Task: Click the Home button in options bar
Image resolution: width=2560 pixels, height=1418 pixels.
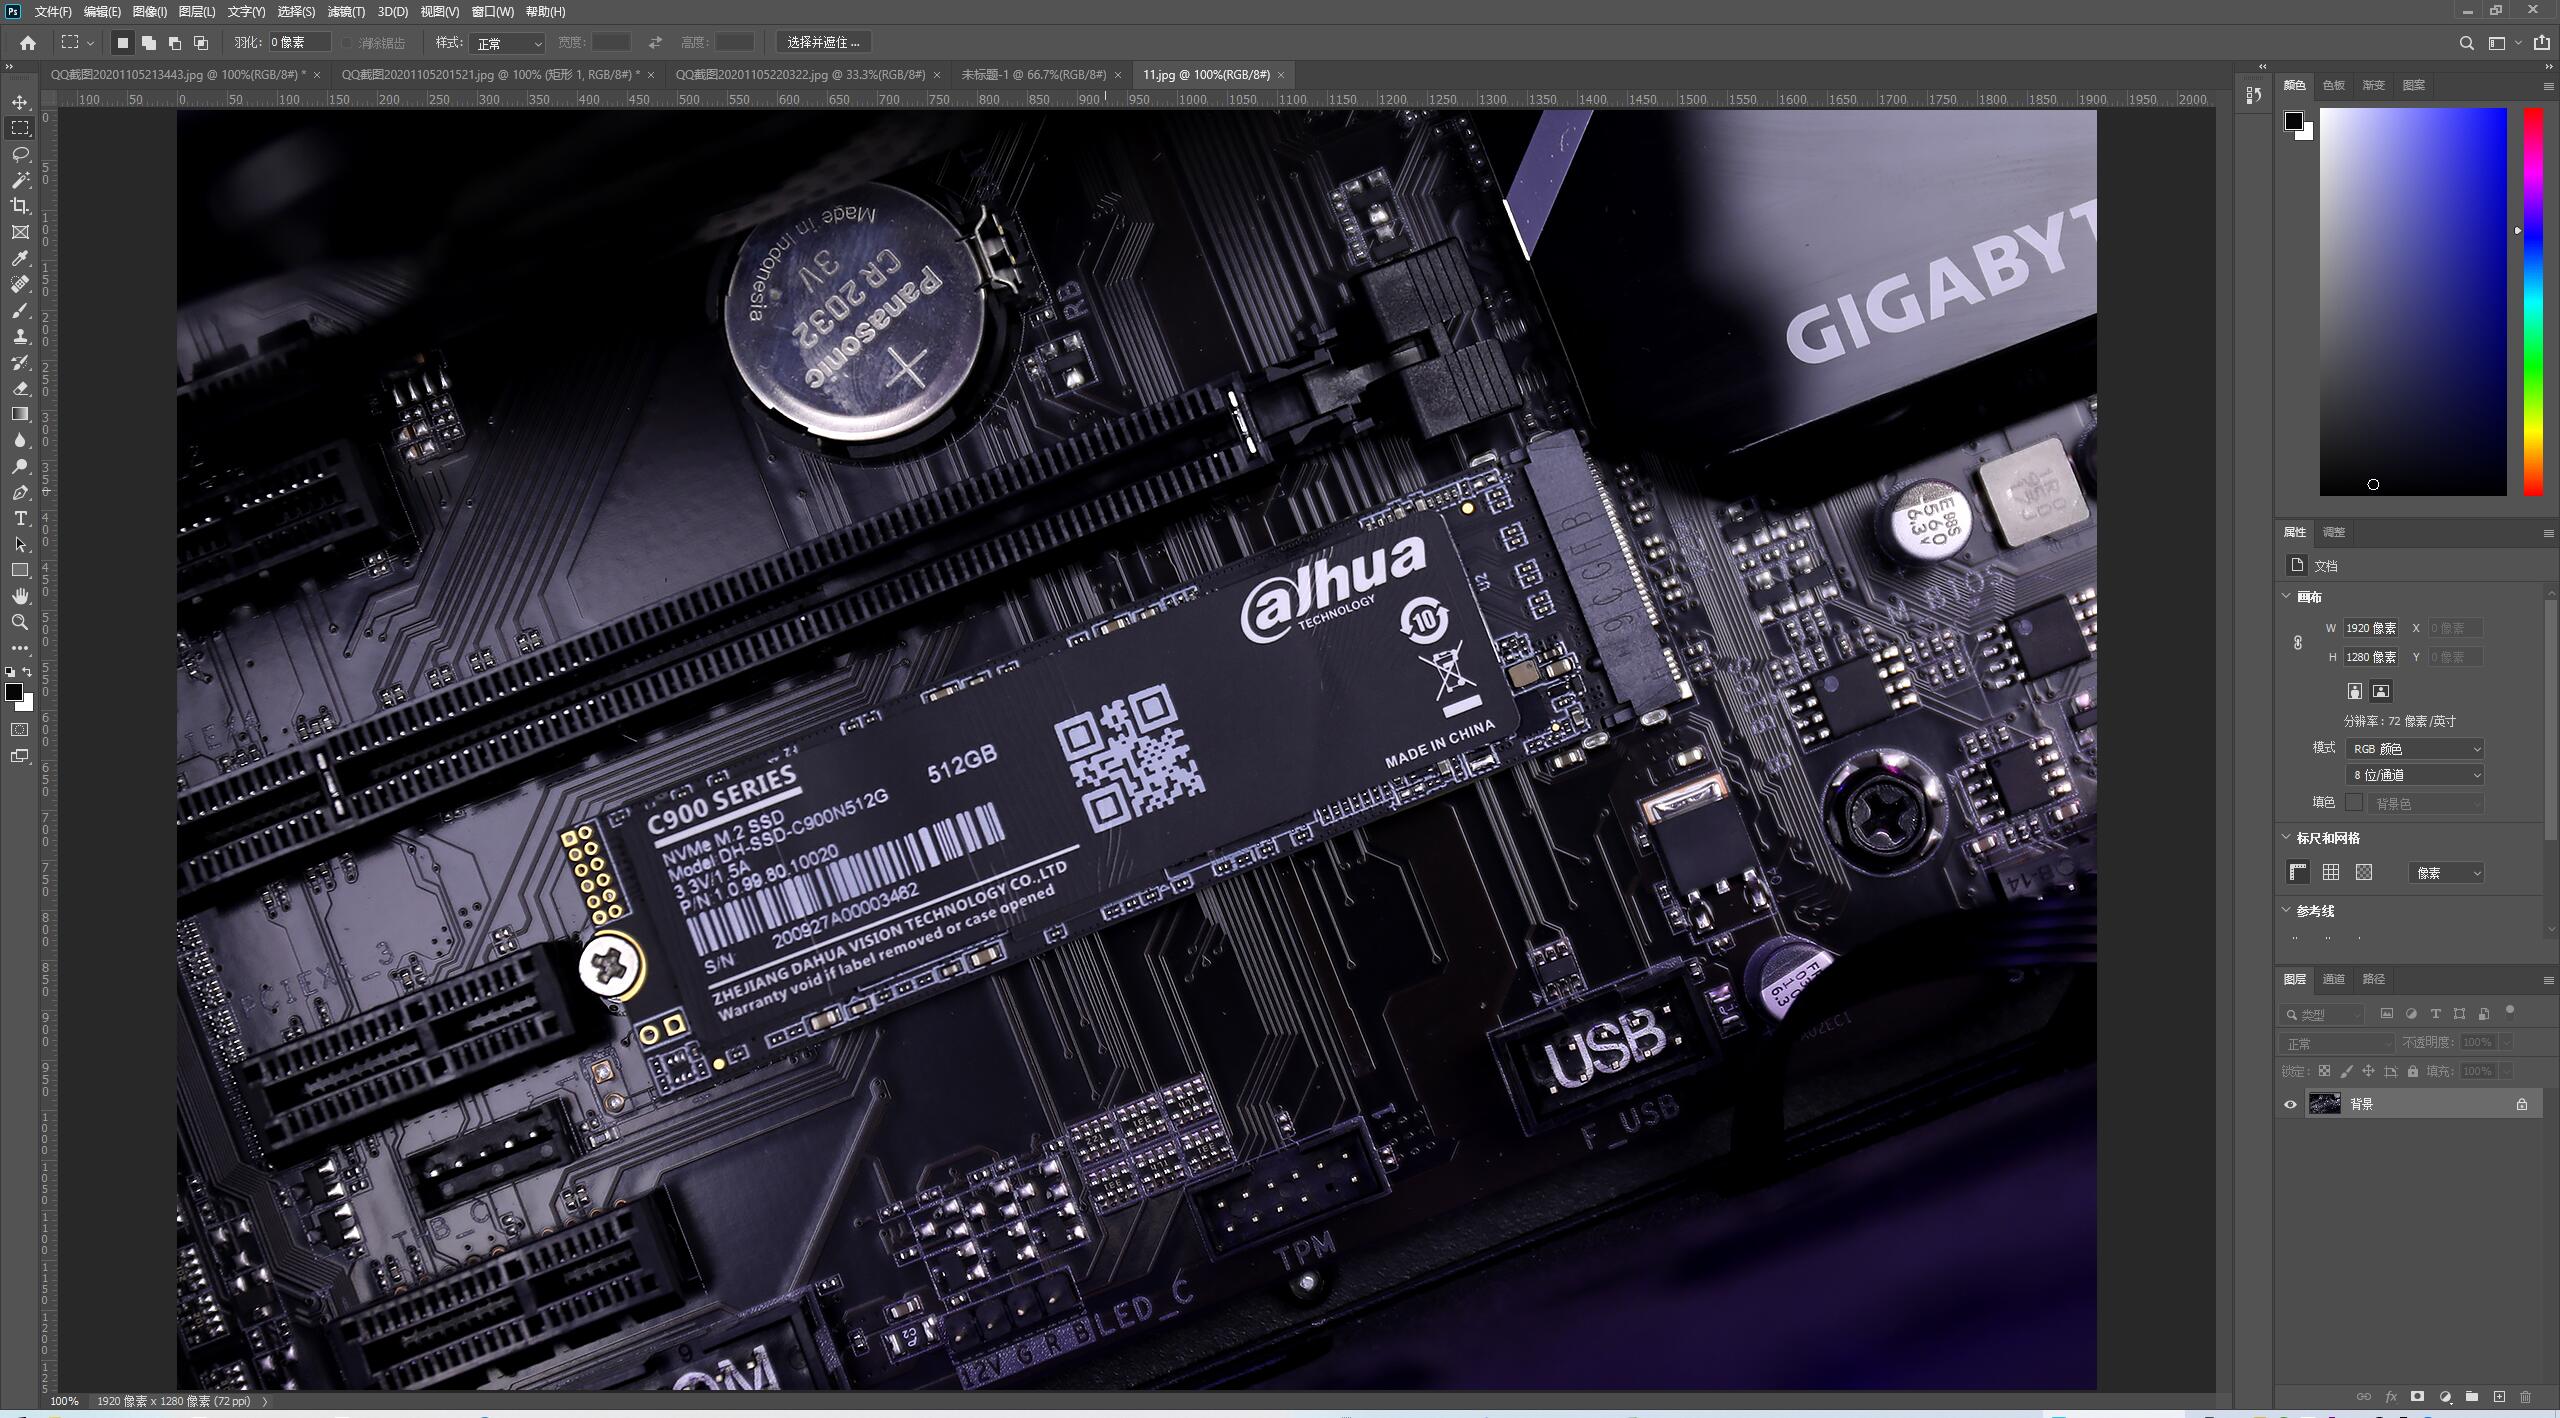Action: pyautogui.click(x=28, y=43)
